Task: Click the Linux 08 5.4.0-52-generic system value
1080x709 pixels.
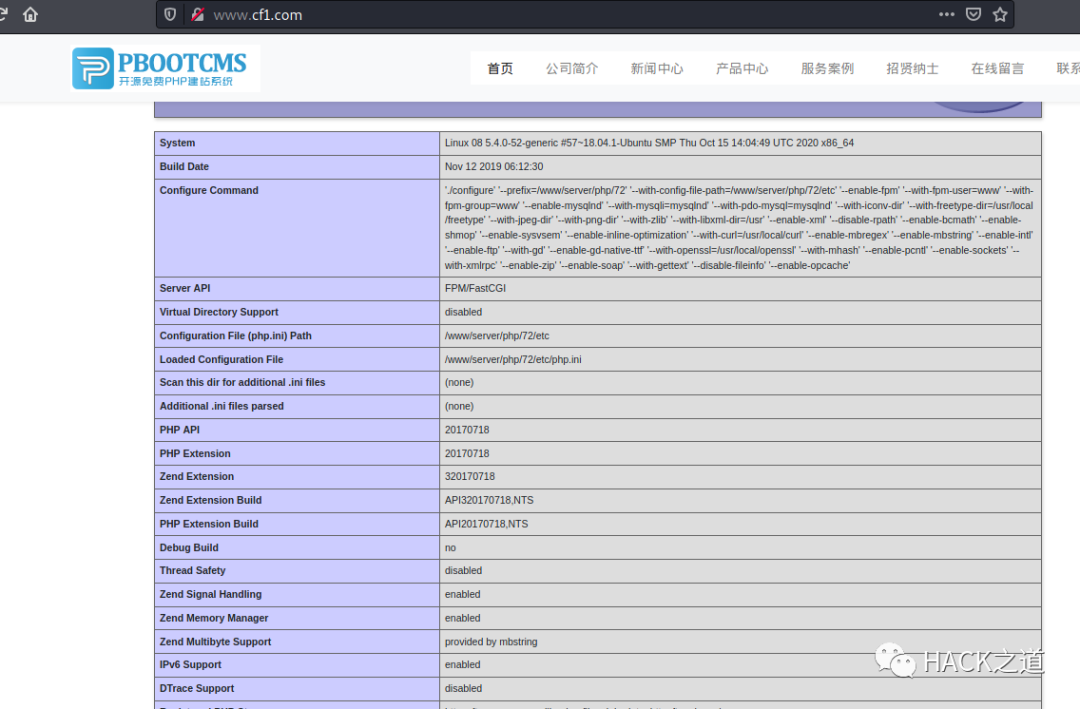Action: [x=649, y=143]
